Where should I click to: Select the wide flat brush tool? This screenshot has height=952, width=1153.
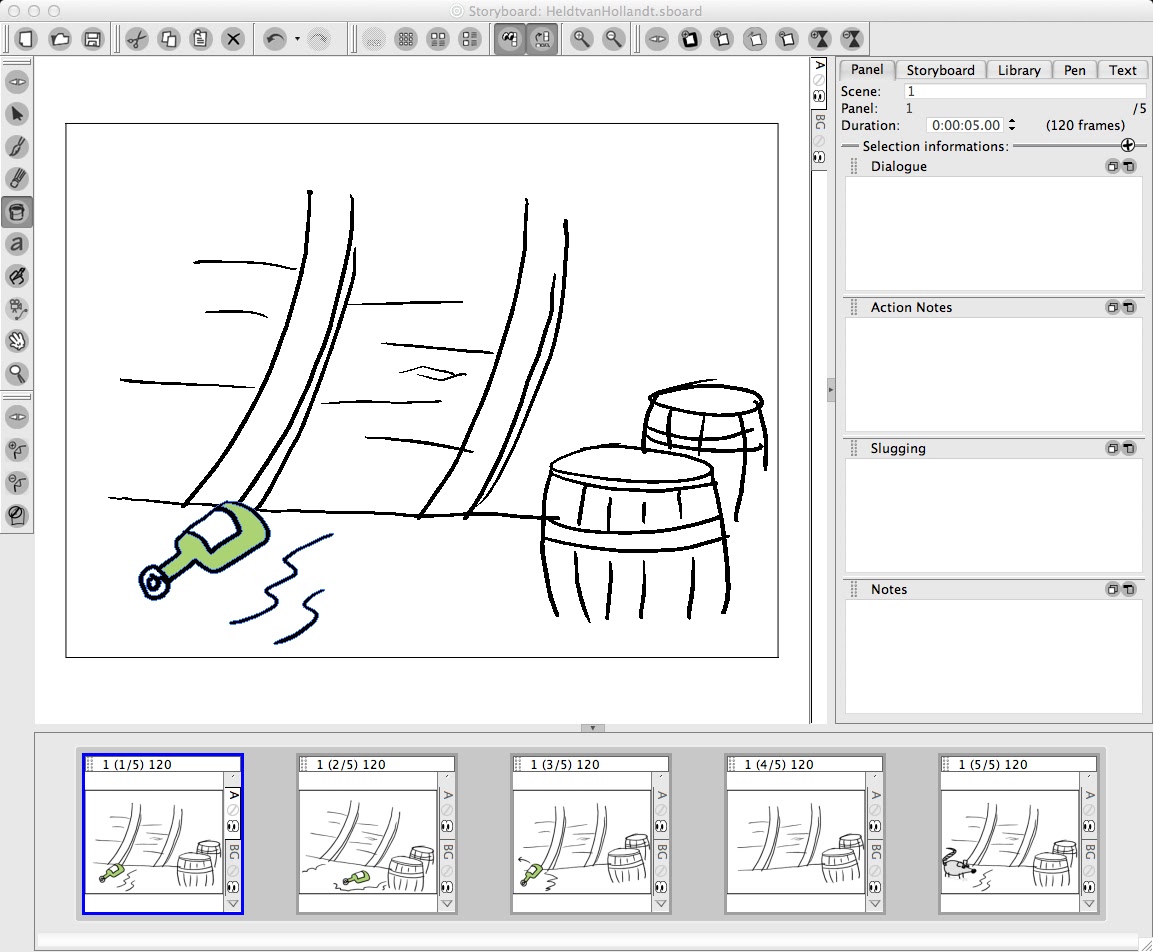(x=18, y=179)
